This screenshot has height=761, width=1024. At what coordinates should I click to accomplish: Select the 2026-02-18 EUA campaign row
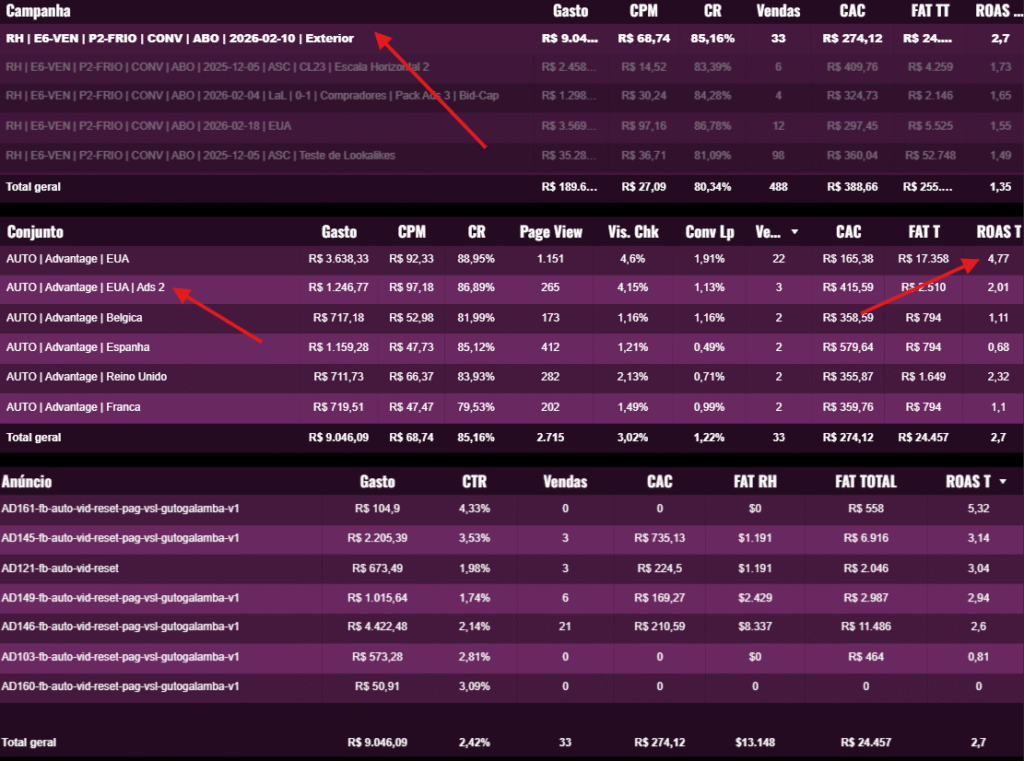[x=152, y=126]
